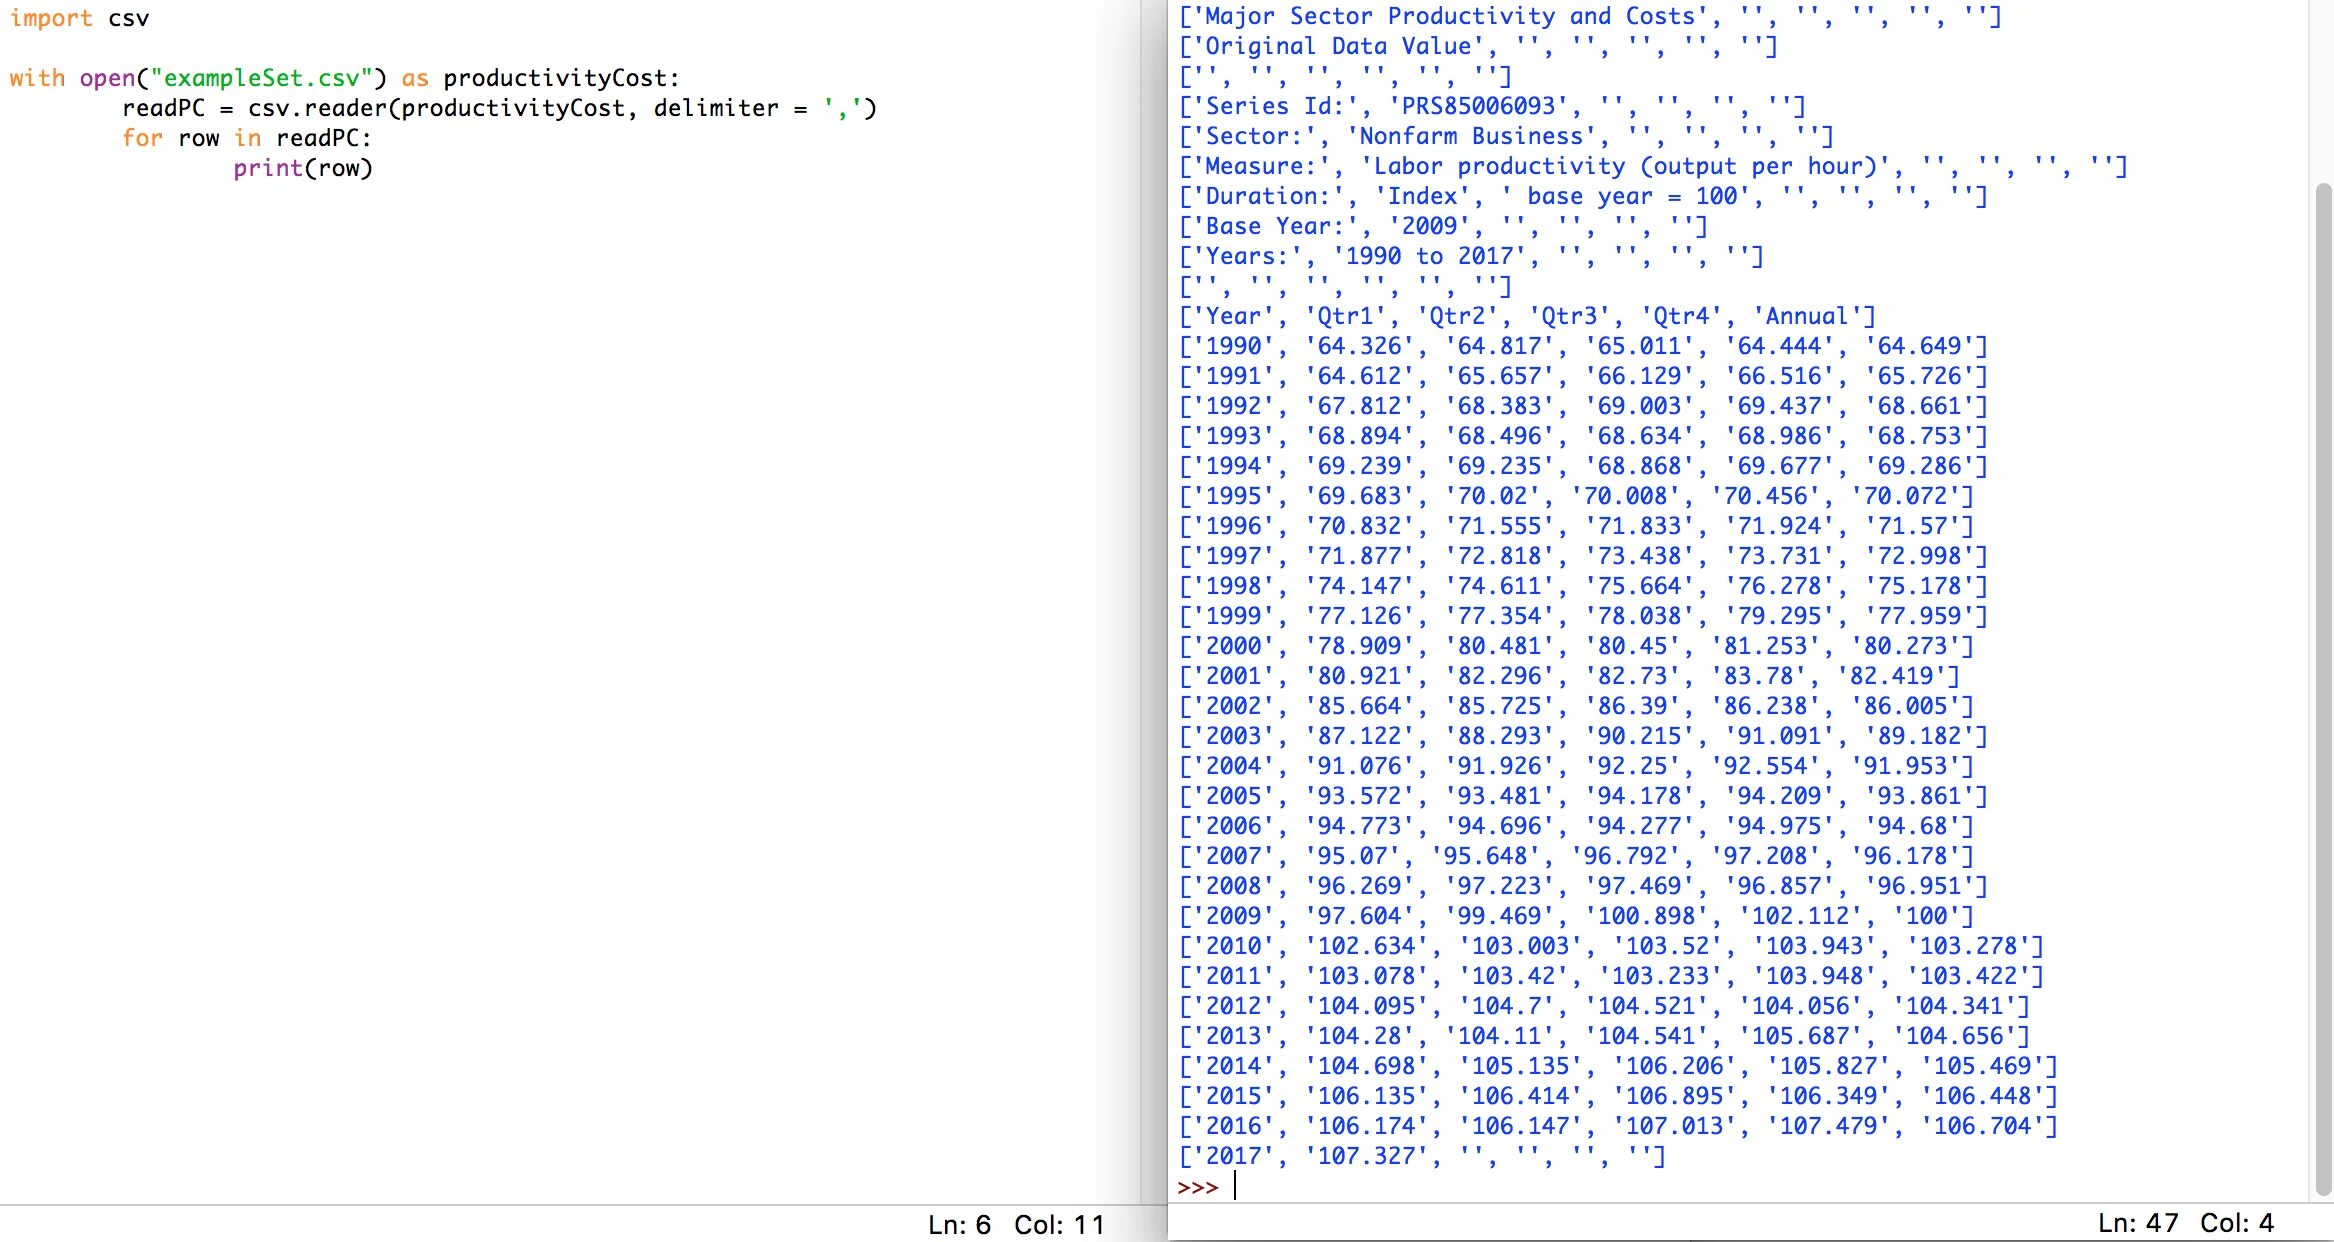Click the 'Major Sector Productivity and Costs' line
The height and width of the screenshot is (1242, 2334).
click(x=1450, y=16)
